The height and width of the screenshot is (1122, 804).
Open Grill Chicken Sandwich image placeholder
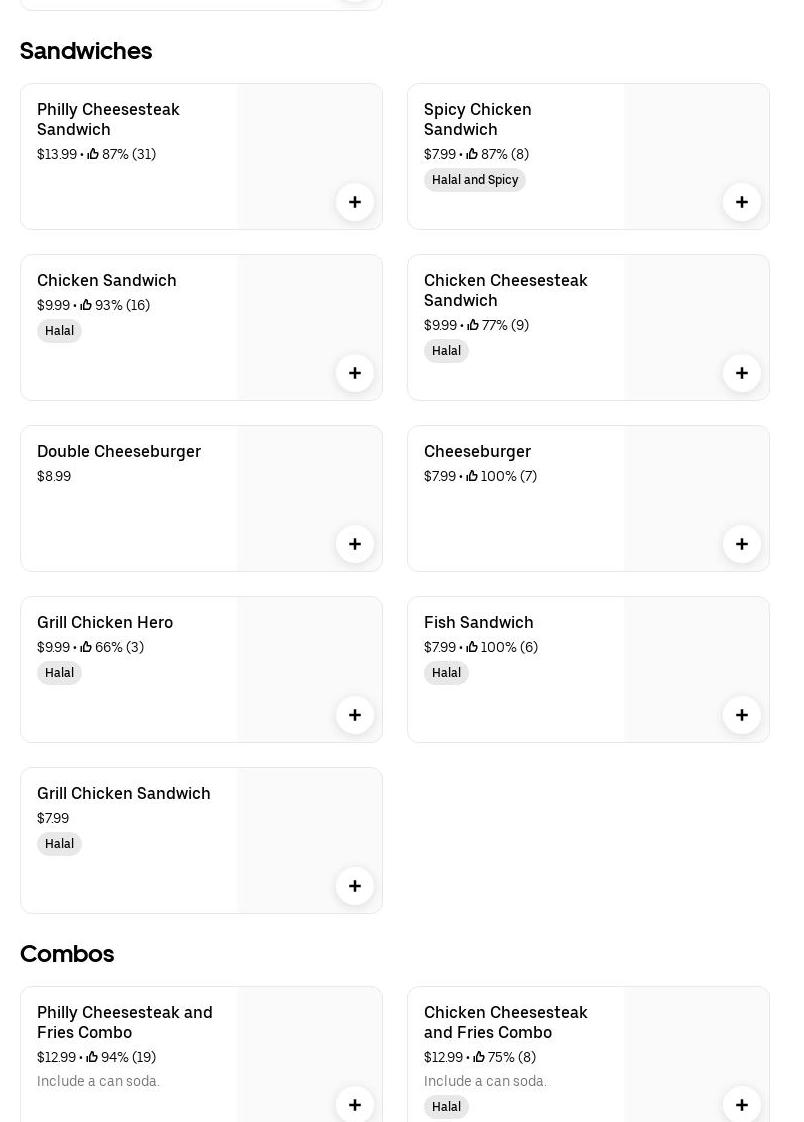309,841
